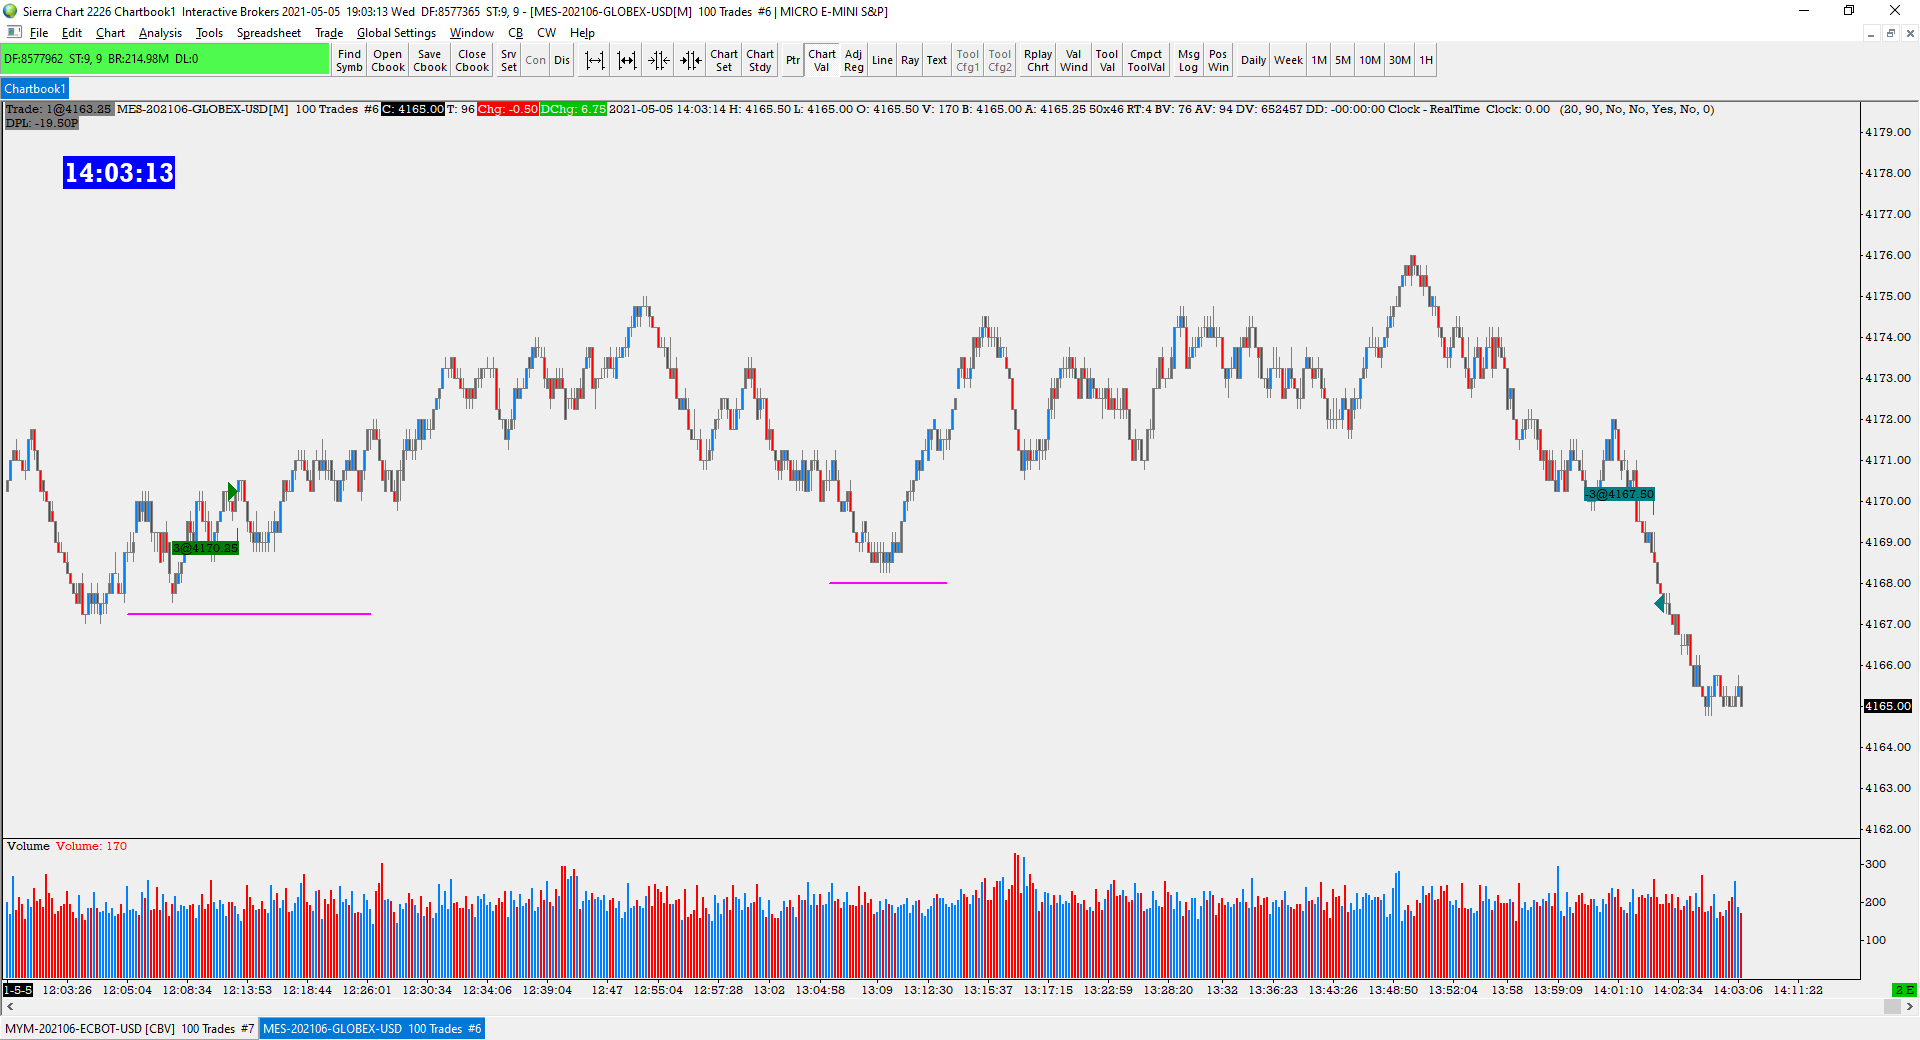Toggle the Chart Val tool
This screenshot has height=1040, width=1920.
pos(822,60)
